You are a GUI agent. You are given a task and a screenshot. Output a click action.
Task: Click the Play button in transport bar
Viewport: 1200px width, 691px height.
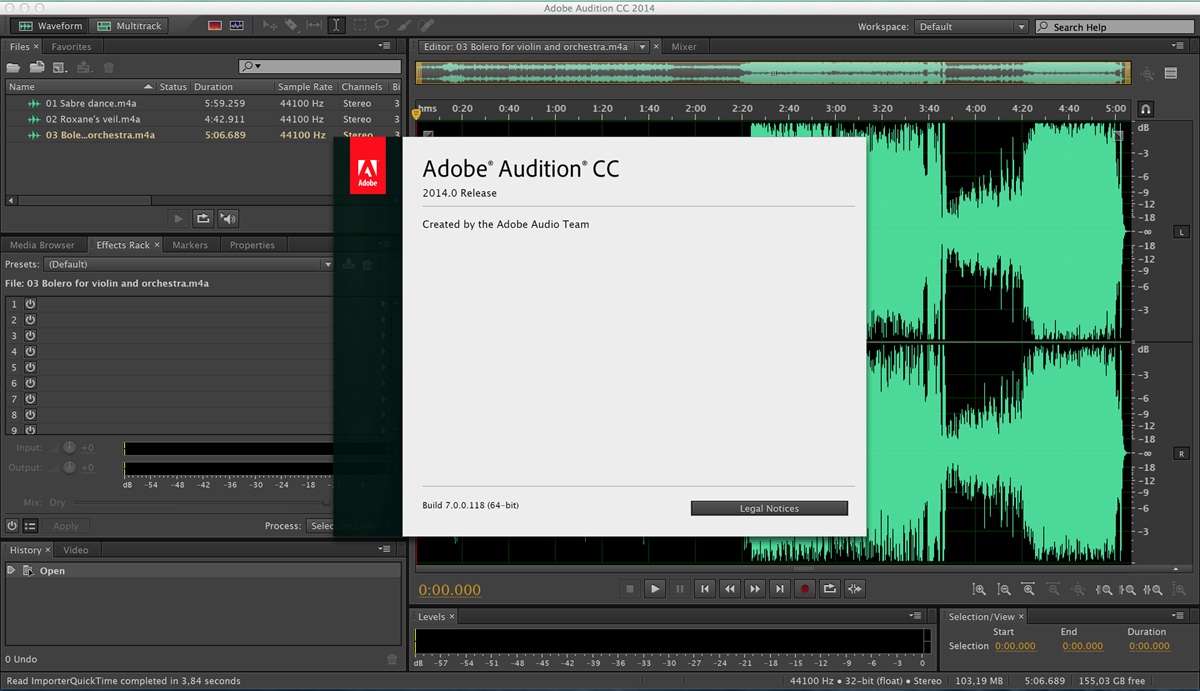(655, 589)
